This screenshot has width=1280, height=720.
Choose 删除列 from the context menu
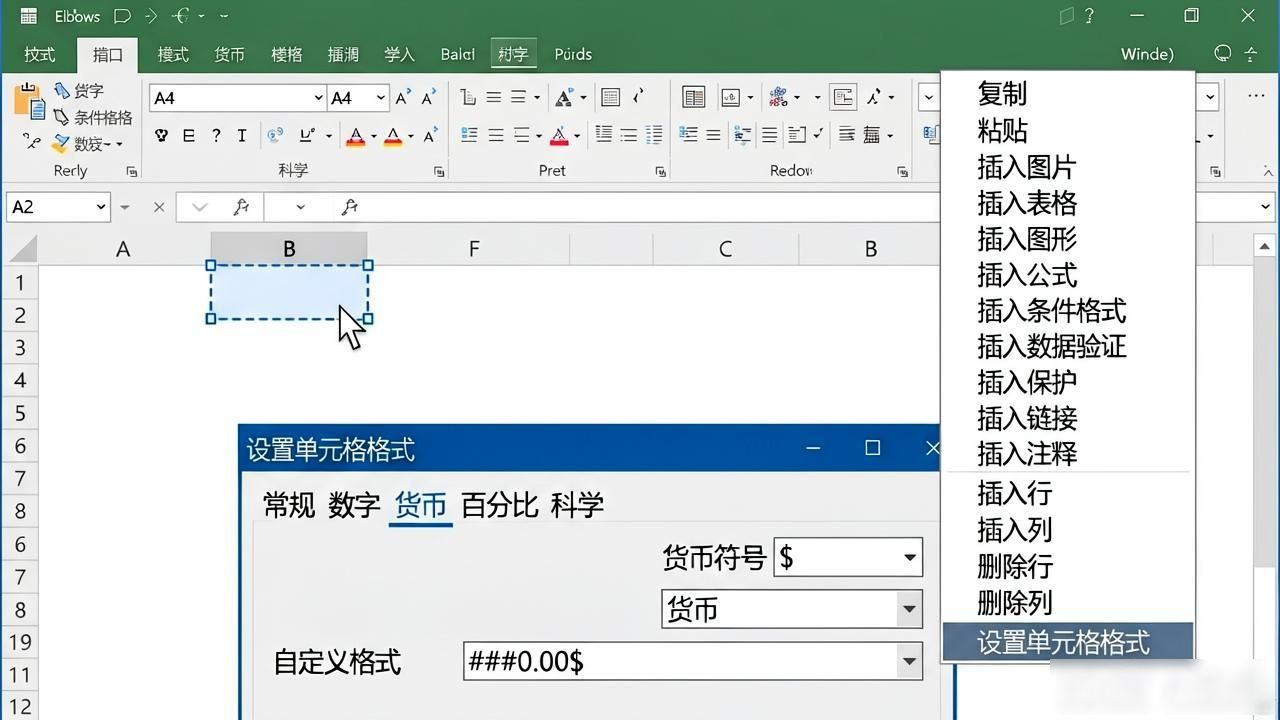point(1067,603)
